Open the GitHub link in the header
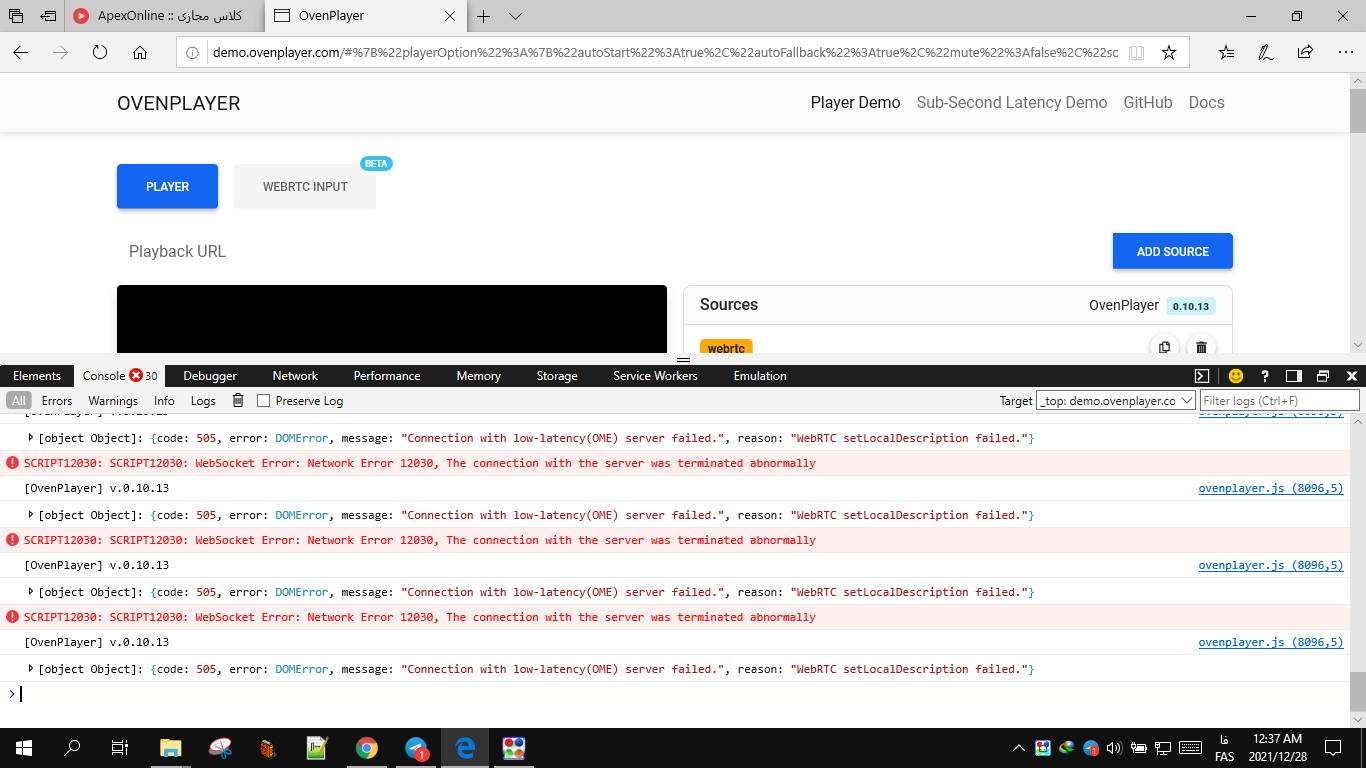This screenshot has height=768, width=1366. [x=1147, y=102]
